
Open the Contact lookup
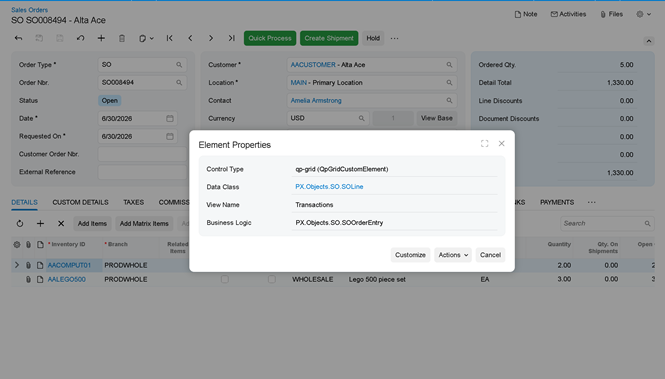pyautogui.click(x=449, y=100)
